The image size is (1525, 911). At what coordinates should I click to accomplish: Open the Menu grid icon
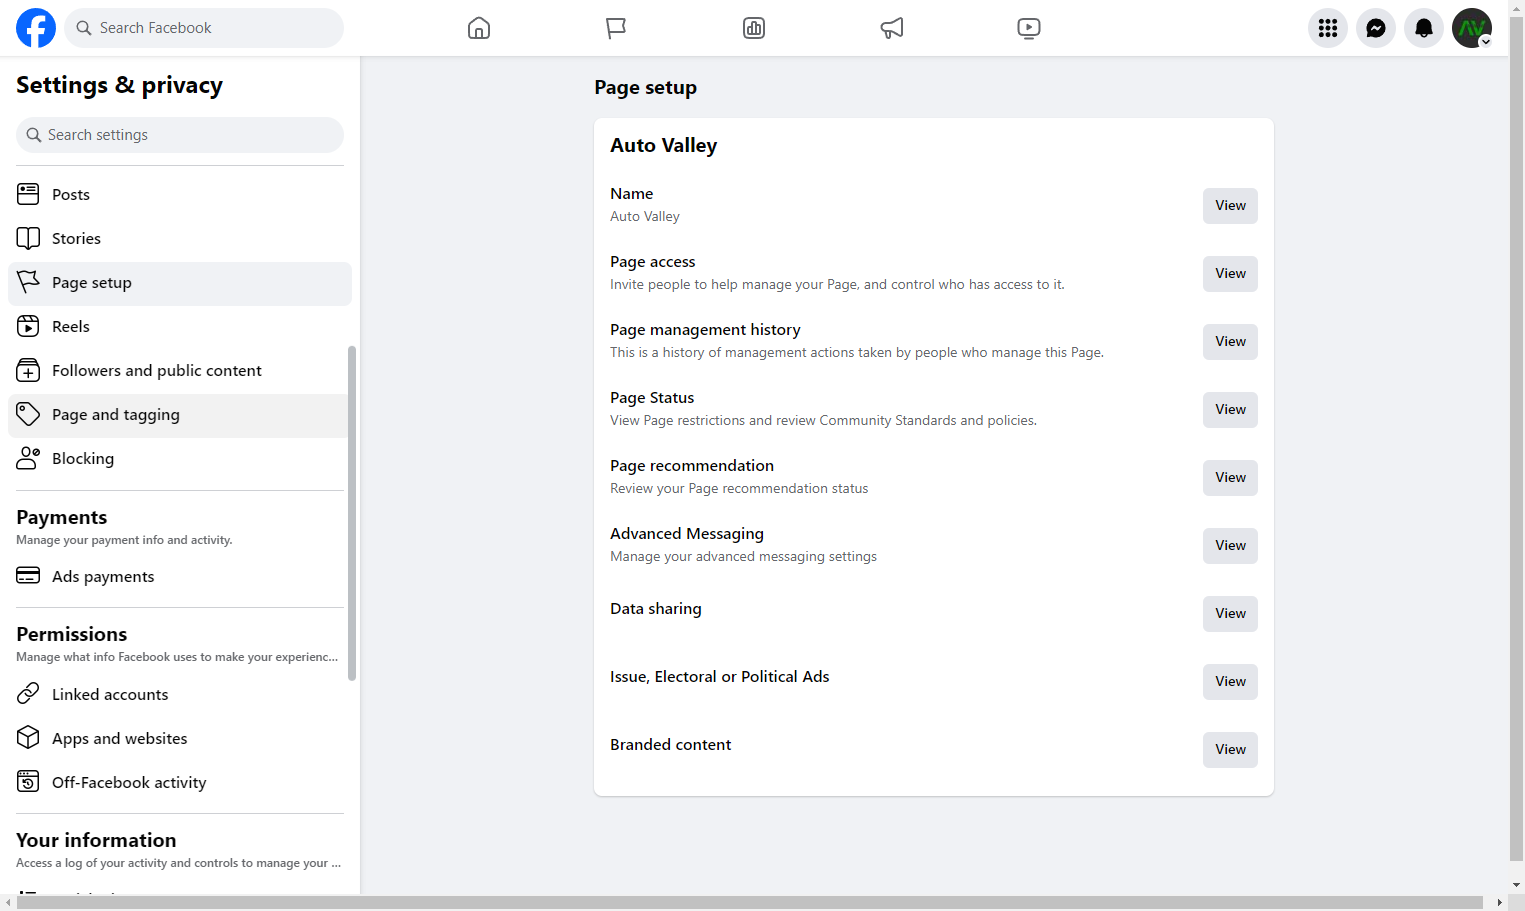coord(1328,28)
